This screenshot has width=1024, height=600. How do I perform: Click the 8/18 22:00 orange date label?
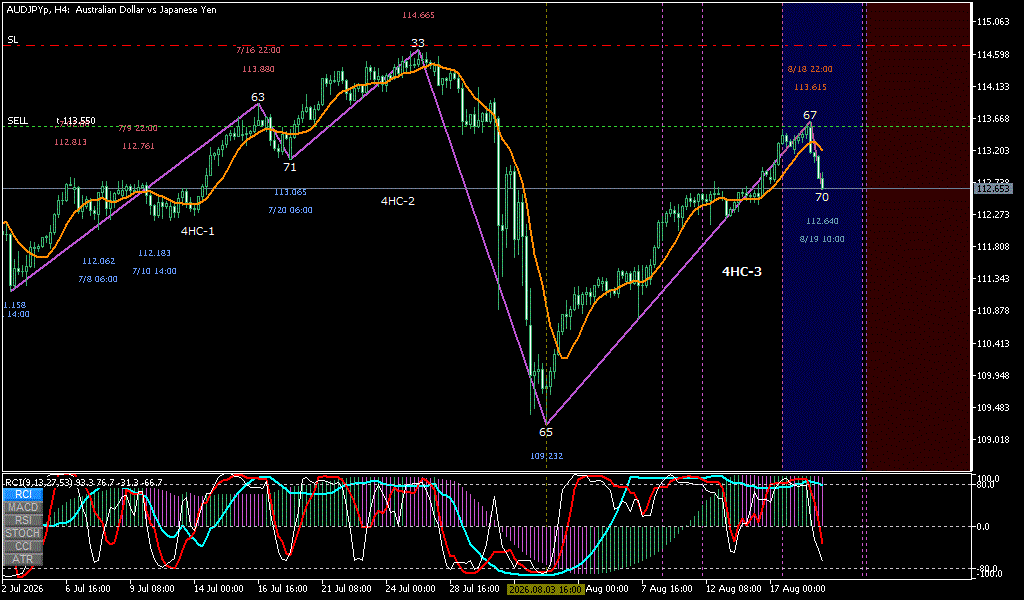pyautogui.click(x=810, y=69)
